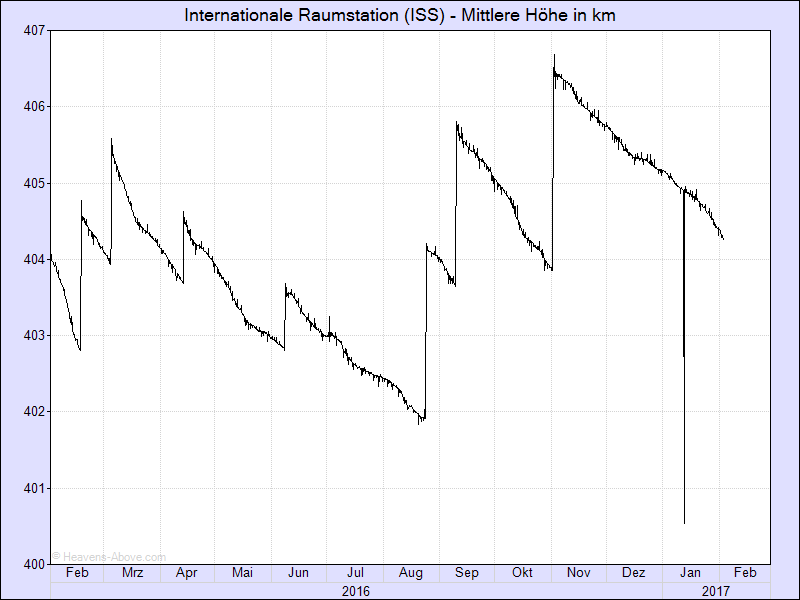Screen dimensions: 800x600
Task: Click the Nov month label
Action: tap(577, 574)
